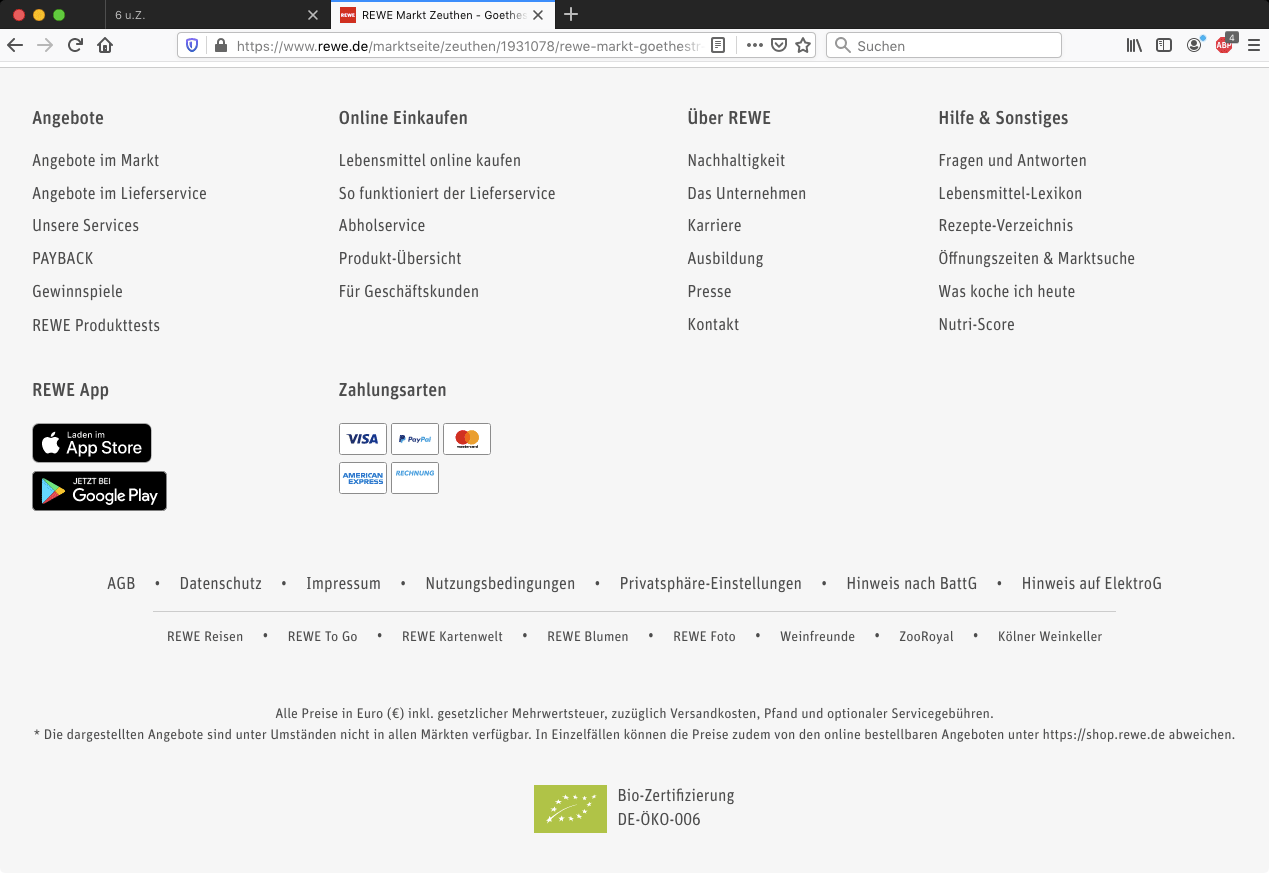Open the Datenschutz link
Screen dimensions: 1269x873
point(221,583)
